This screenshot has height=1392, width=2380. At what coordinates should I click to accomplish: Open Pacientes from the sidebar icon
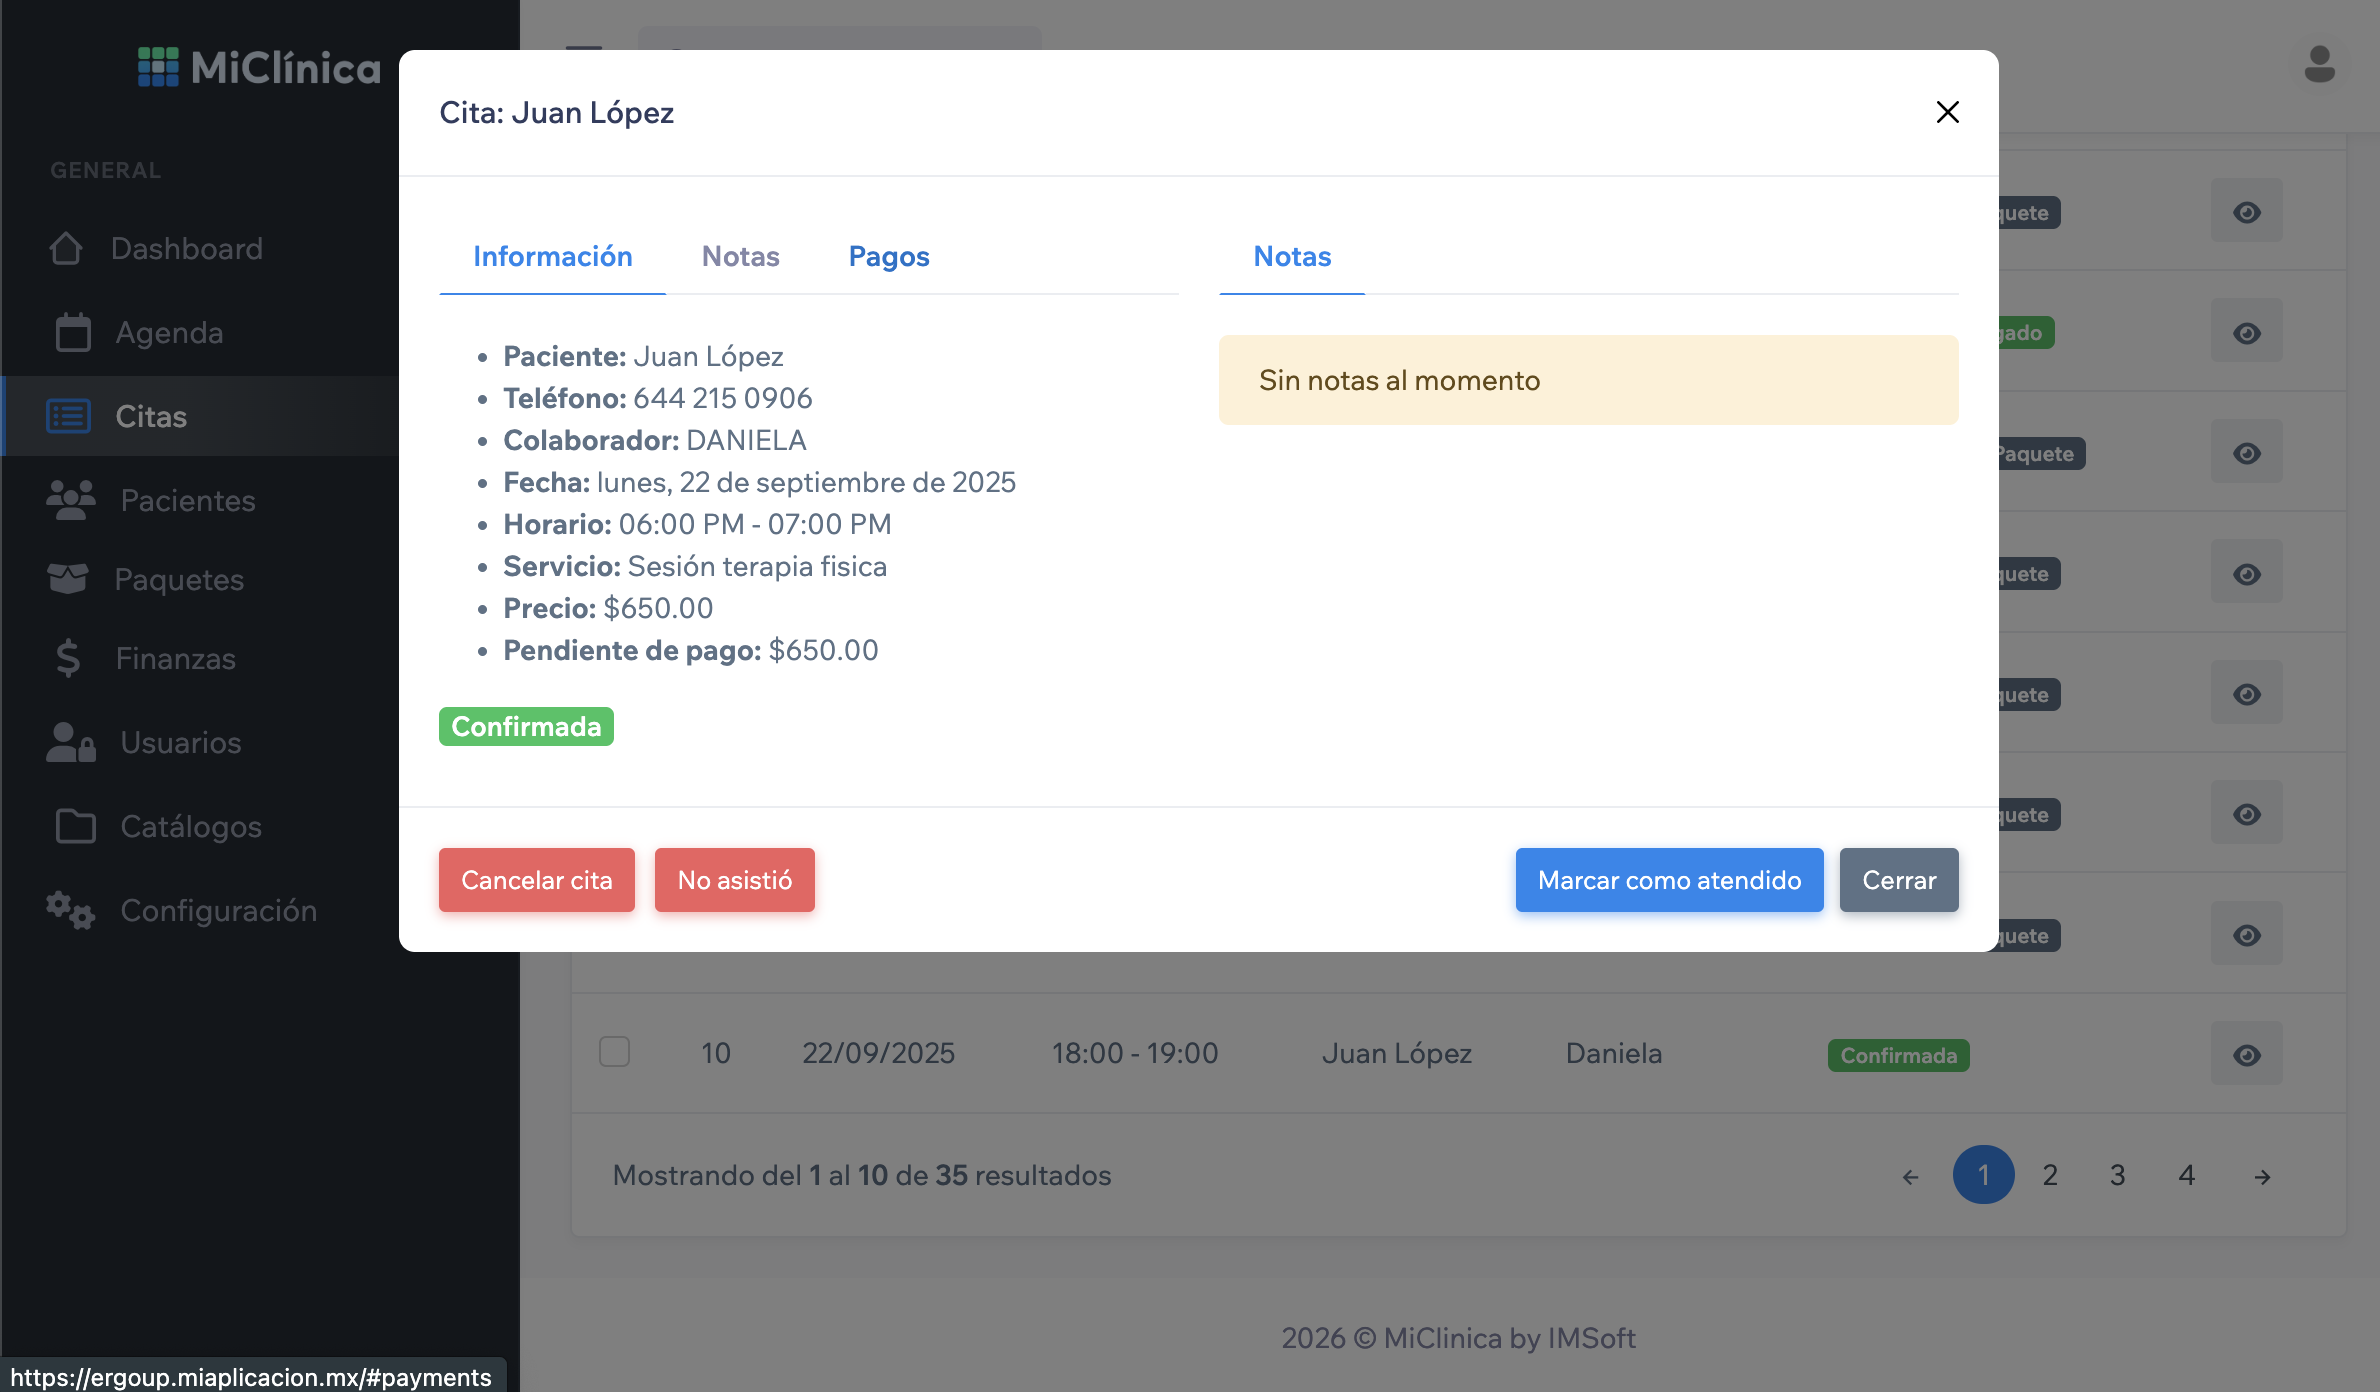point(70,500)
